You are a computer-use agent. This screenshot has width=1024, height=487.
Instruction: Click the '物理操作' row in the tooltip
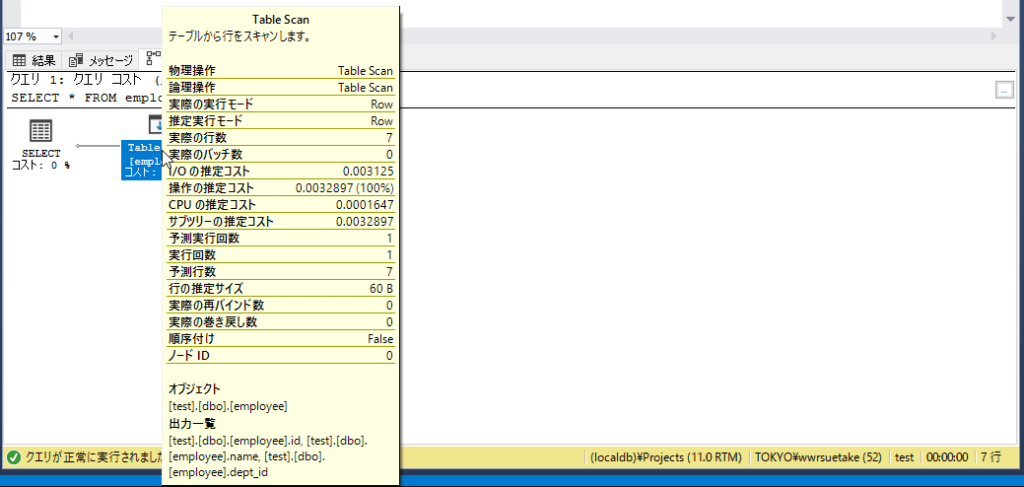[x=281, y=71]
